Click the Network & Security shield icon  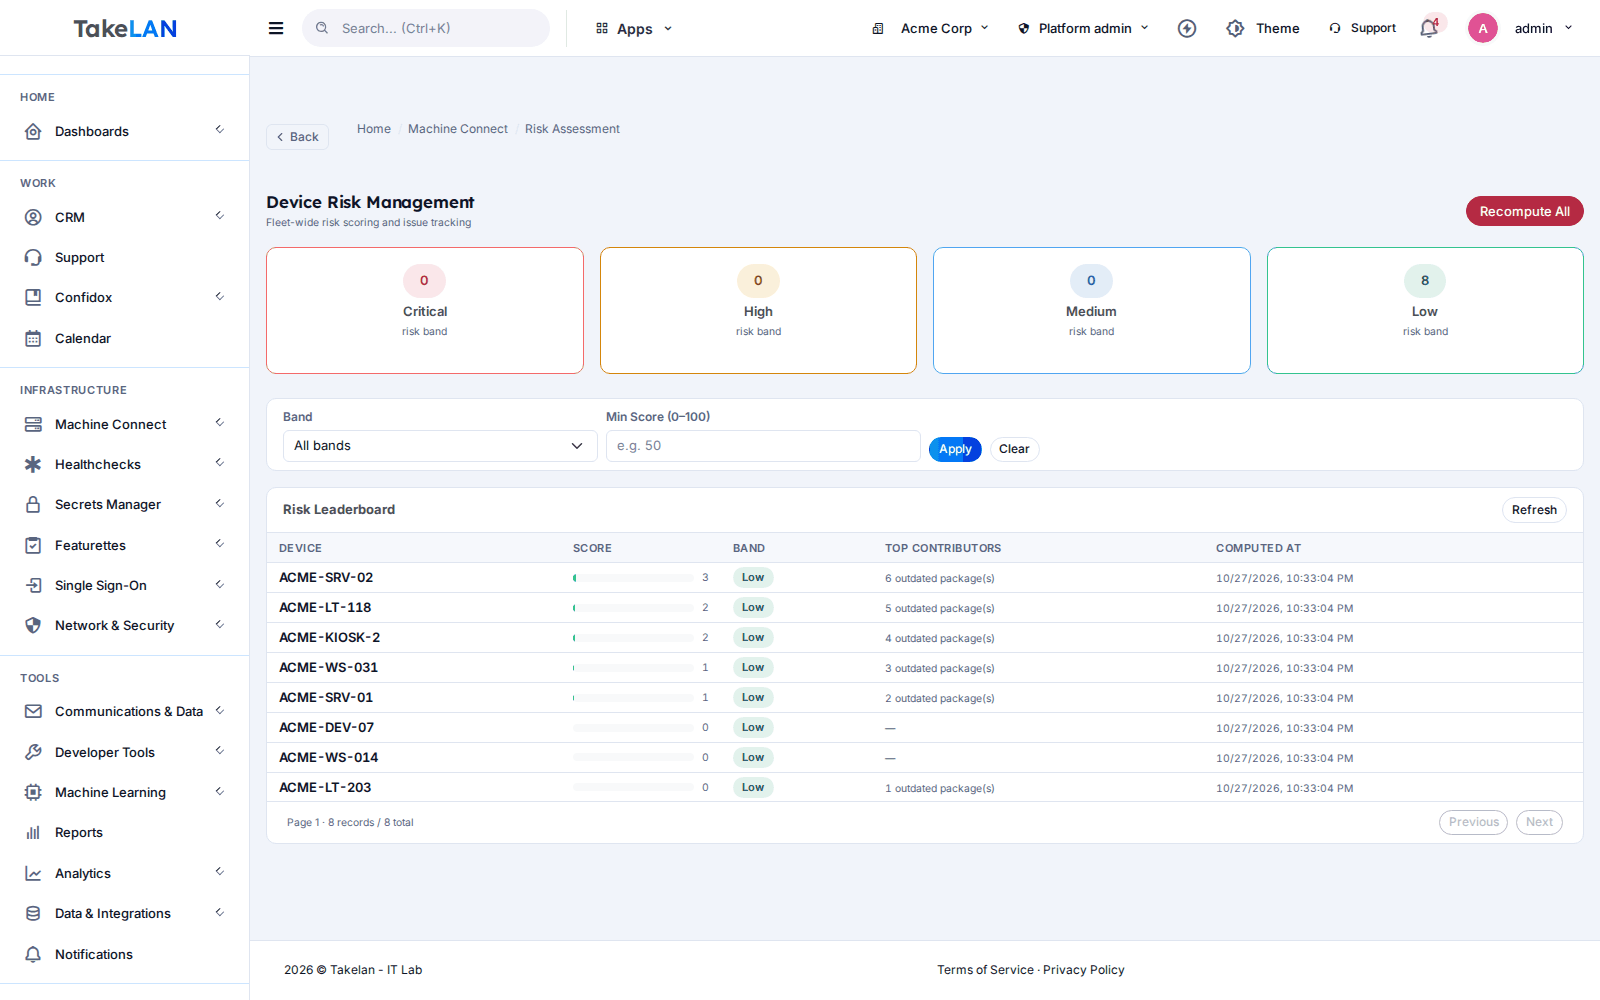click(33, 625)
